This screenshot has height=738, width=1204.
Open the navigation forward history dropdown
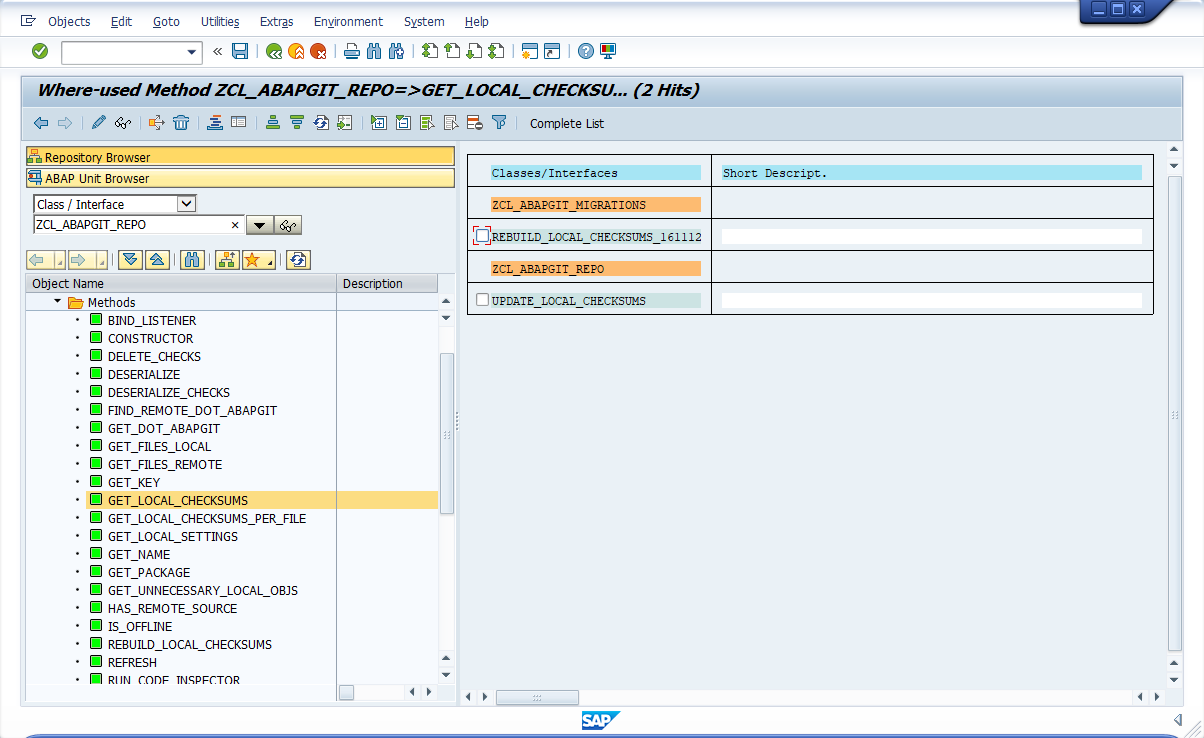coord(102,260)
